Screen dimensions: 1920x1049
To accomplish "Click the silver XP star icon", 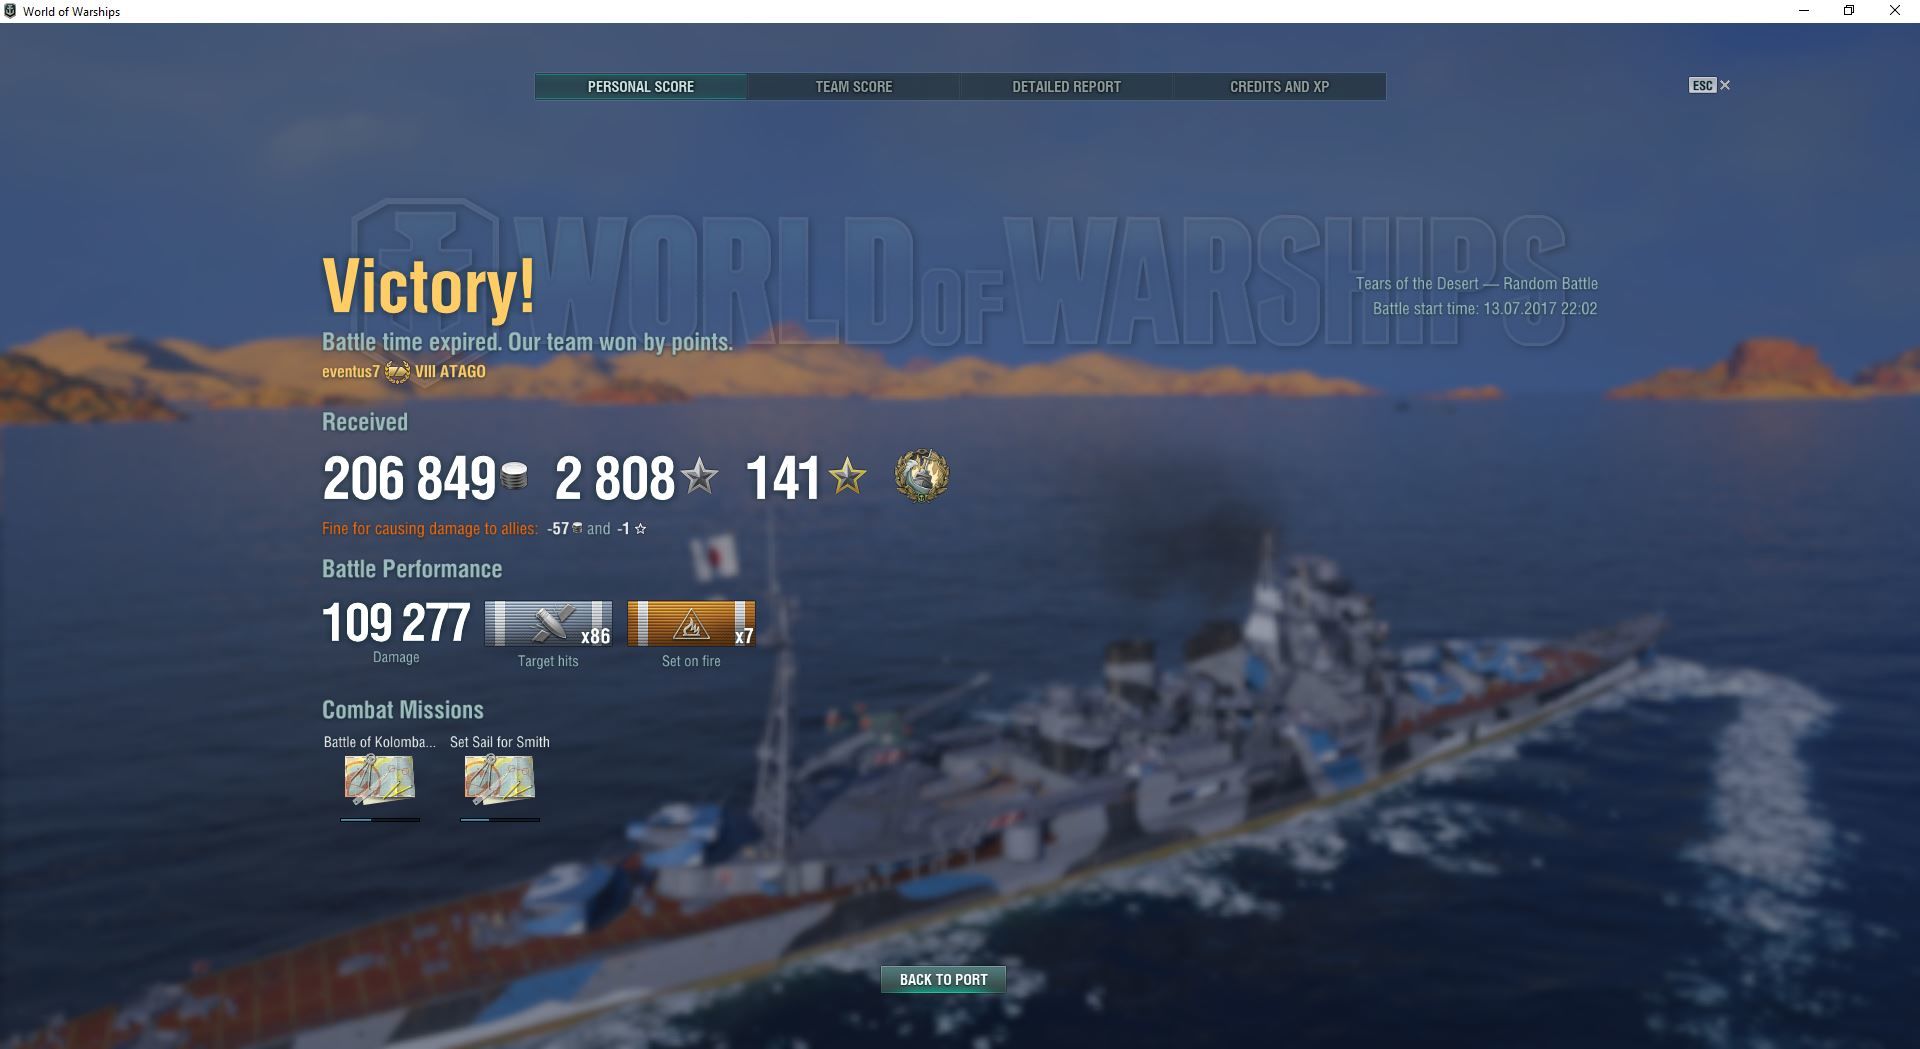I will 699,476.
